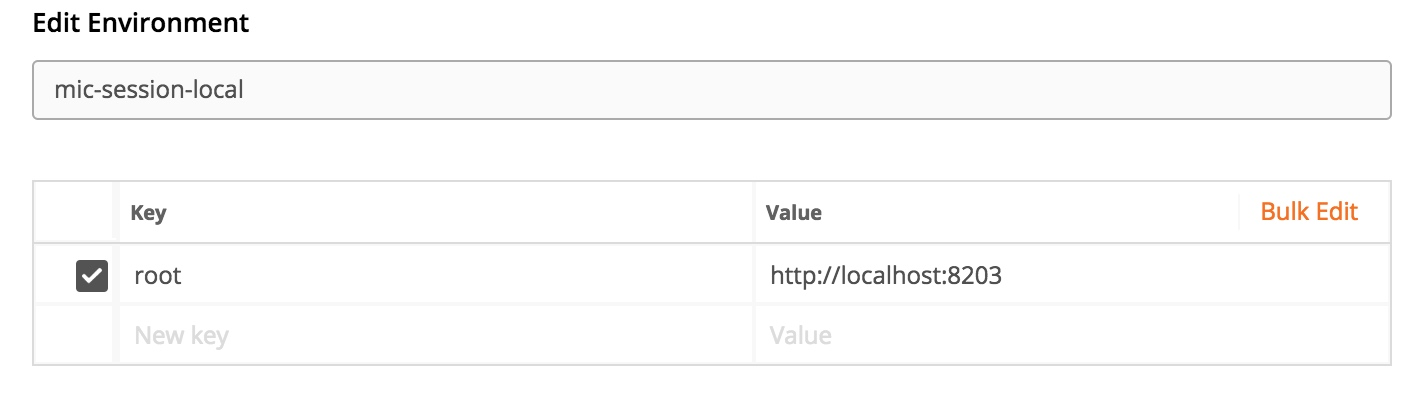Click the orange Bulk Edit text
The image size is (1414, 400).
(x=1309, y=212)
